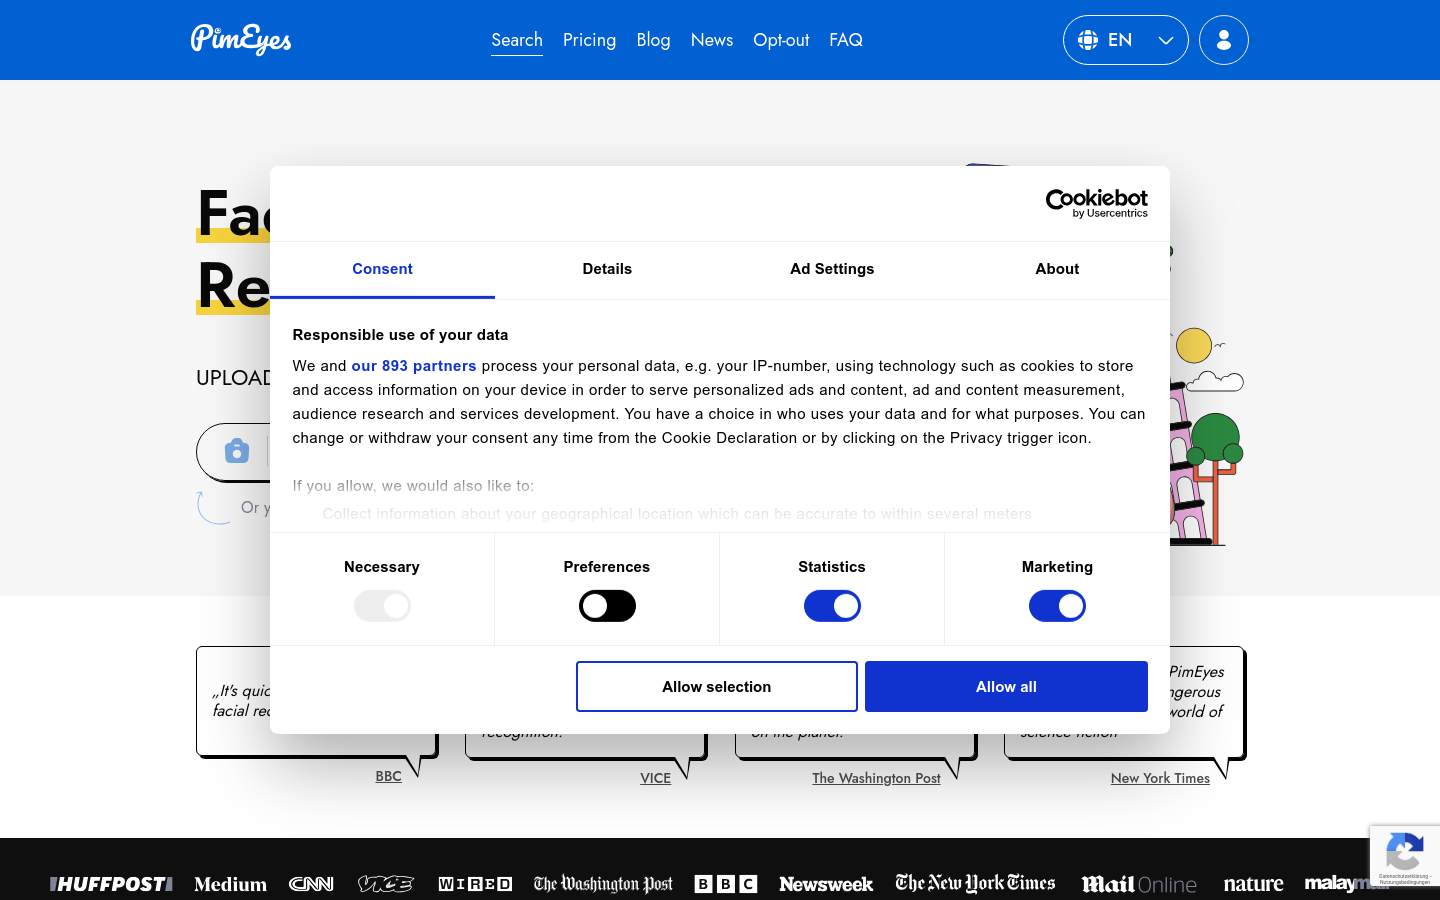This screenshot has height=900, width=1440.
Task: Click the Allow selection button
Action: (x=717, y=687)
